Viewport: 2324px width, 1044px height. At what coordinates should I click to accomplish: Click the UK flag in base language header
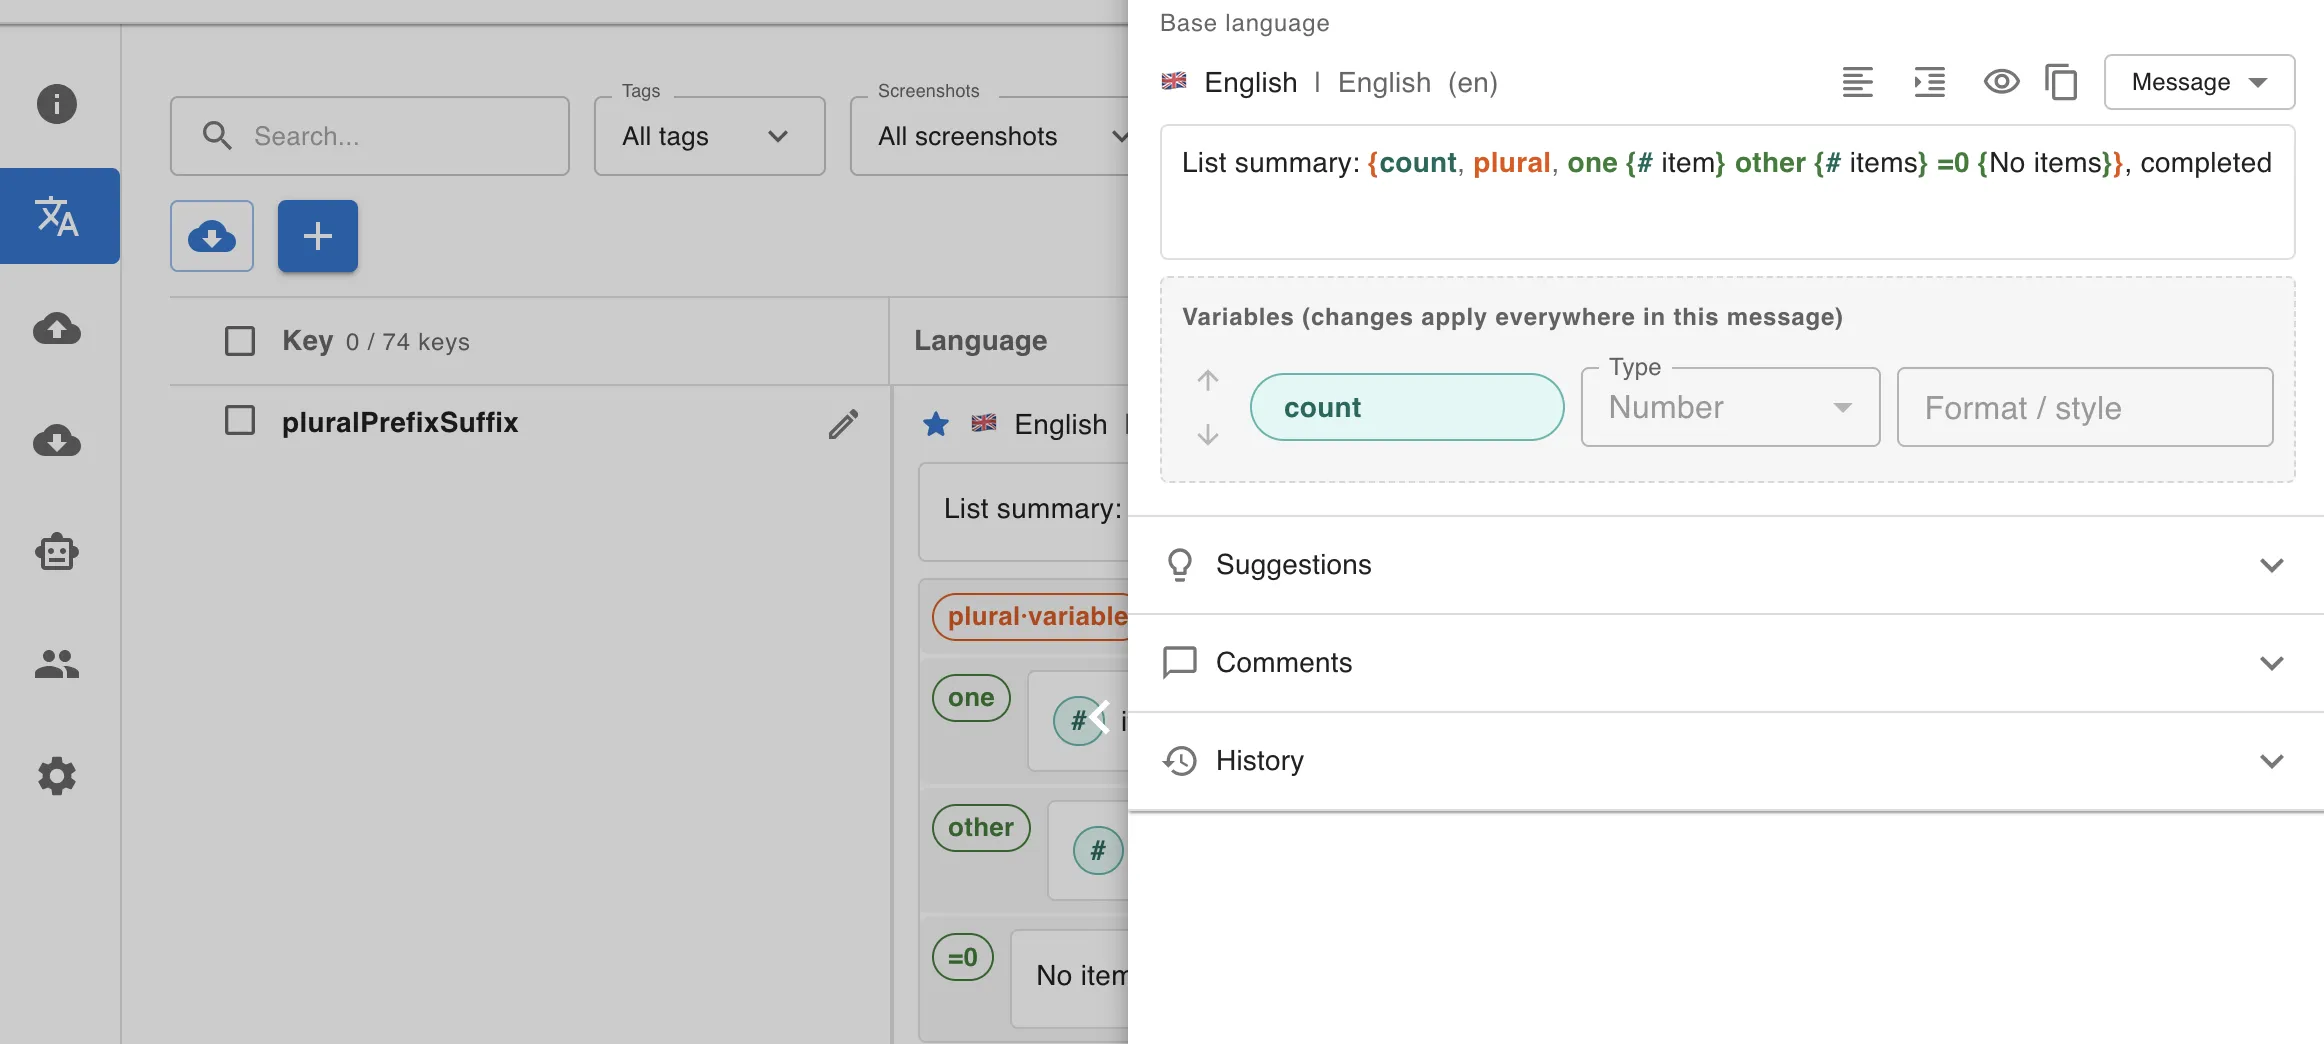tap(1174, 81)
